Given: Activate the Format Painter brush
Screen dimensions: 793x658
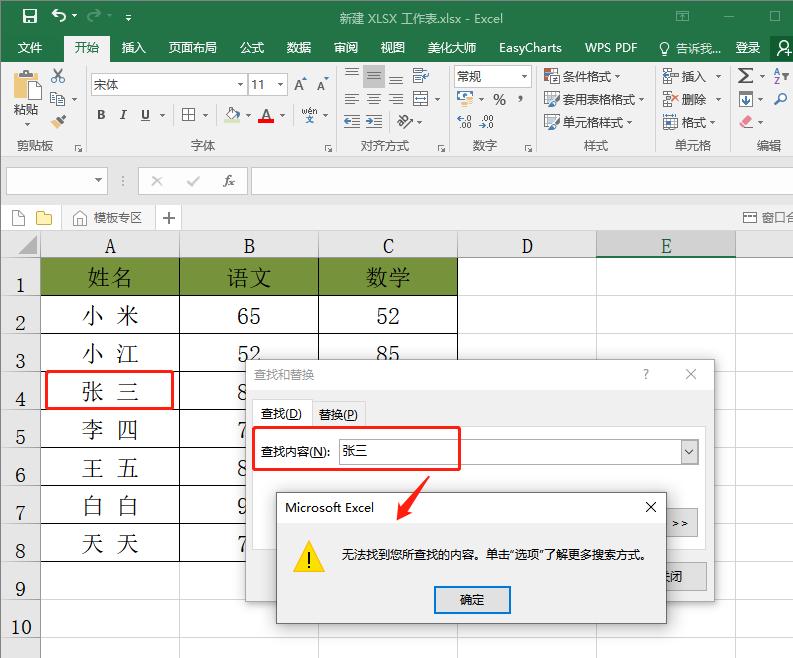Looking at the screenshot, I should coord(58,121).
